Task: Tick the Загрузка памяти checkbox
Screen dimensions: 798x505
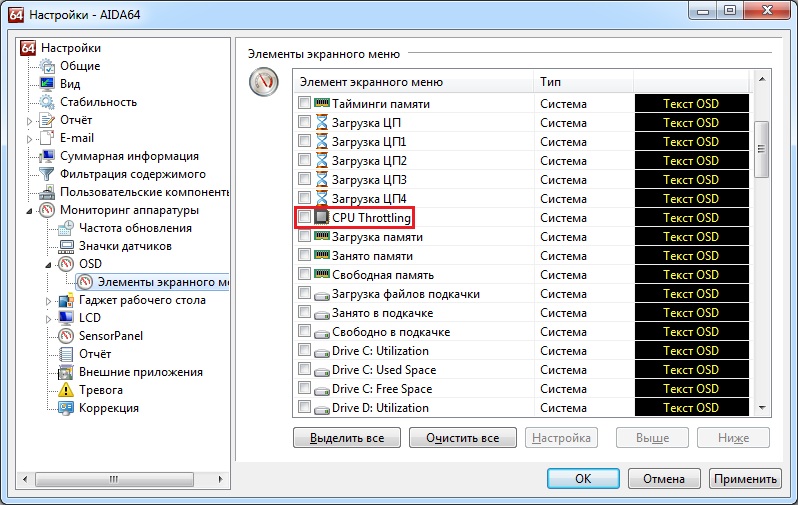Action: pyautogui.click(x=305, y=237)
